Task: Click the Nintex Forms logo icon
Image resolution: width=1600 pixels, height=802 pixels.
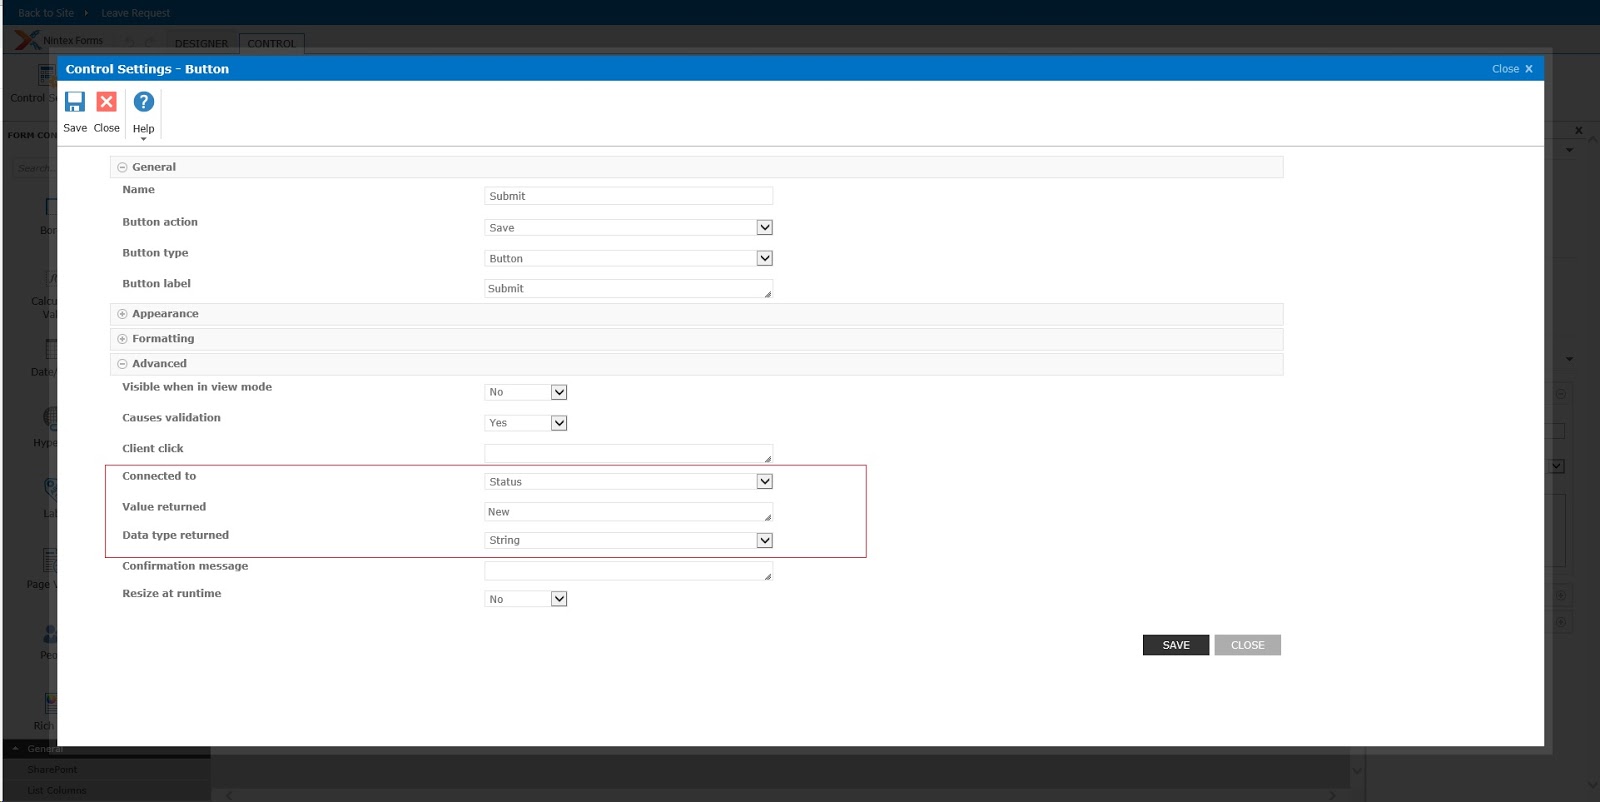Action: [x=27, y=40]
